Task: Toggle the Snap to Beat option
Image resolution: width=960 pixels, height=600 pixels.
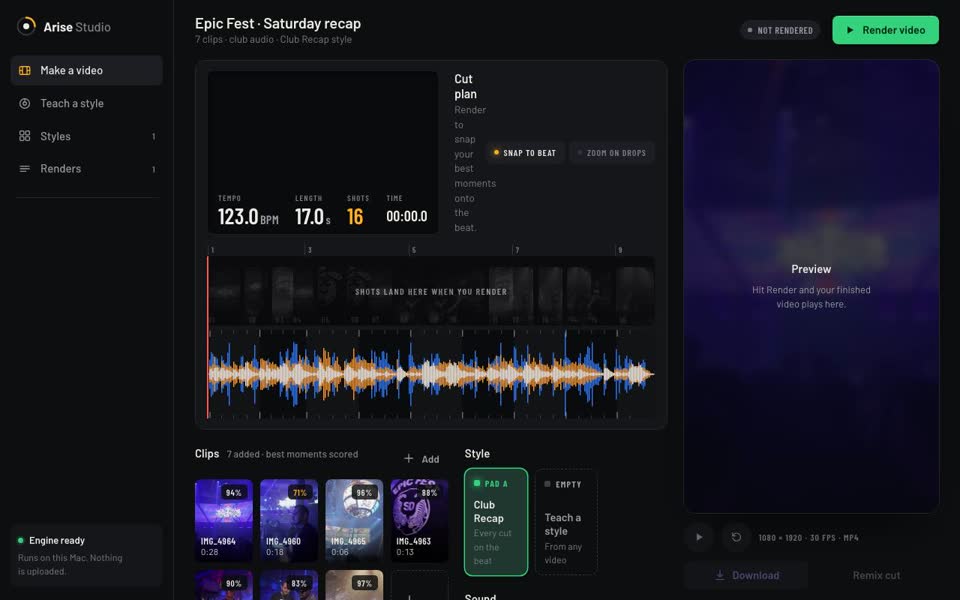Action: (x=525, y=153)
